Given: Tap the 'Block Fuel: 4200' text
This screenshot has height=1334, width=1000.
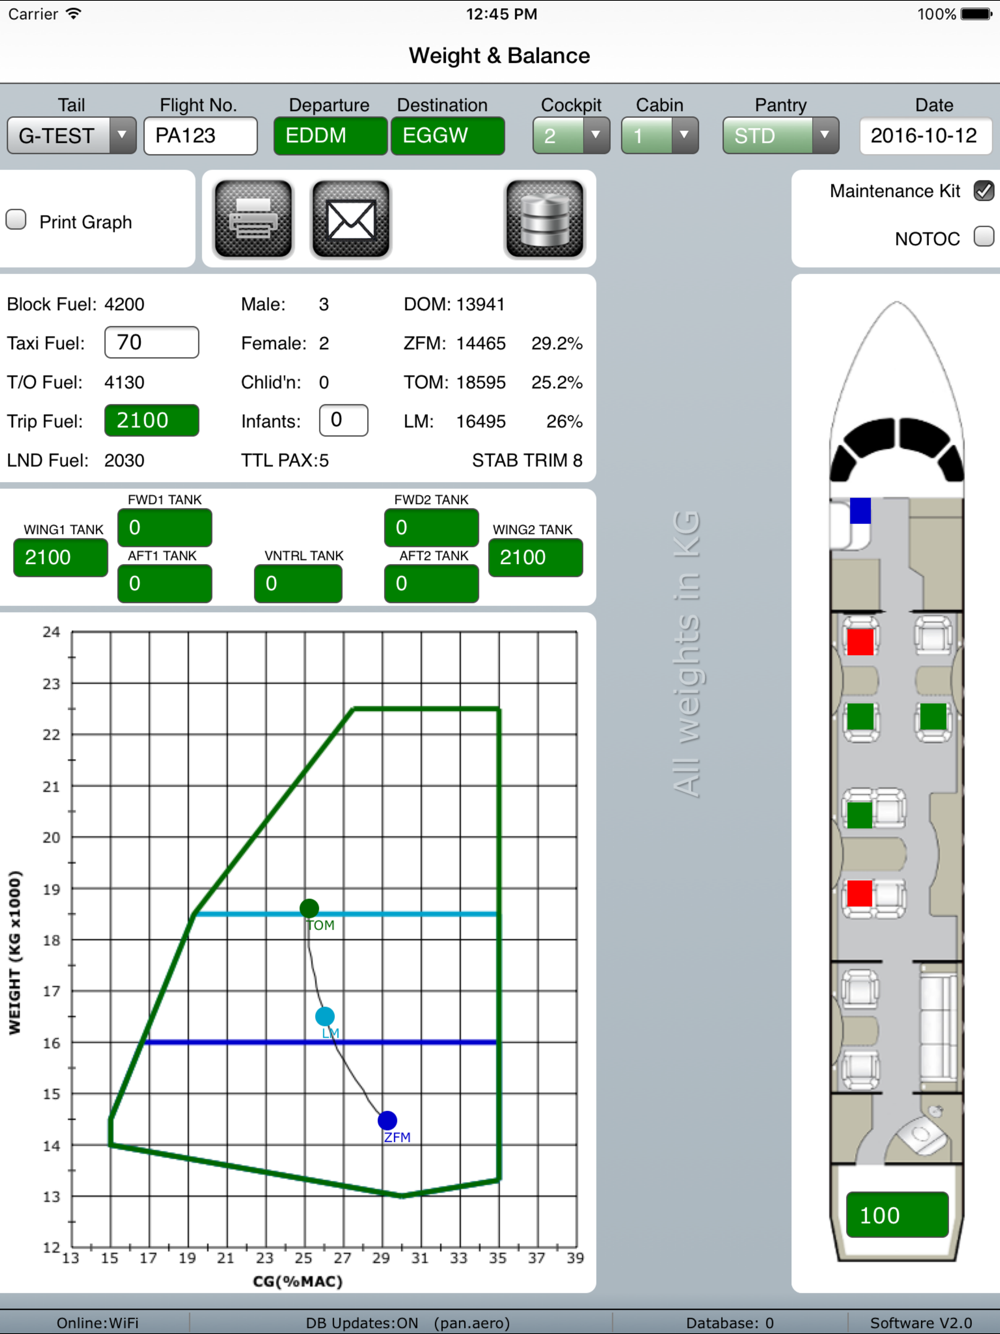Looking at the screenshot, I should coord(76,304).
